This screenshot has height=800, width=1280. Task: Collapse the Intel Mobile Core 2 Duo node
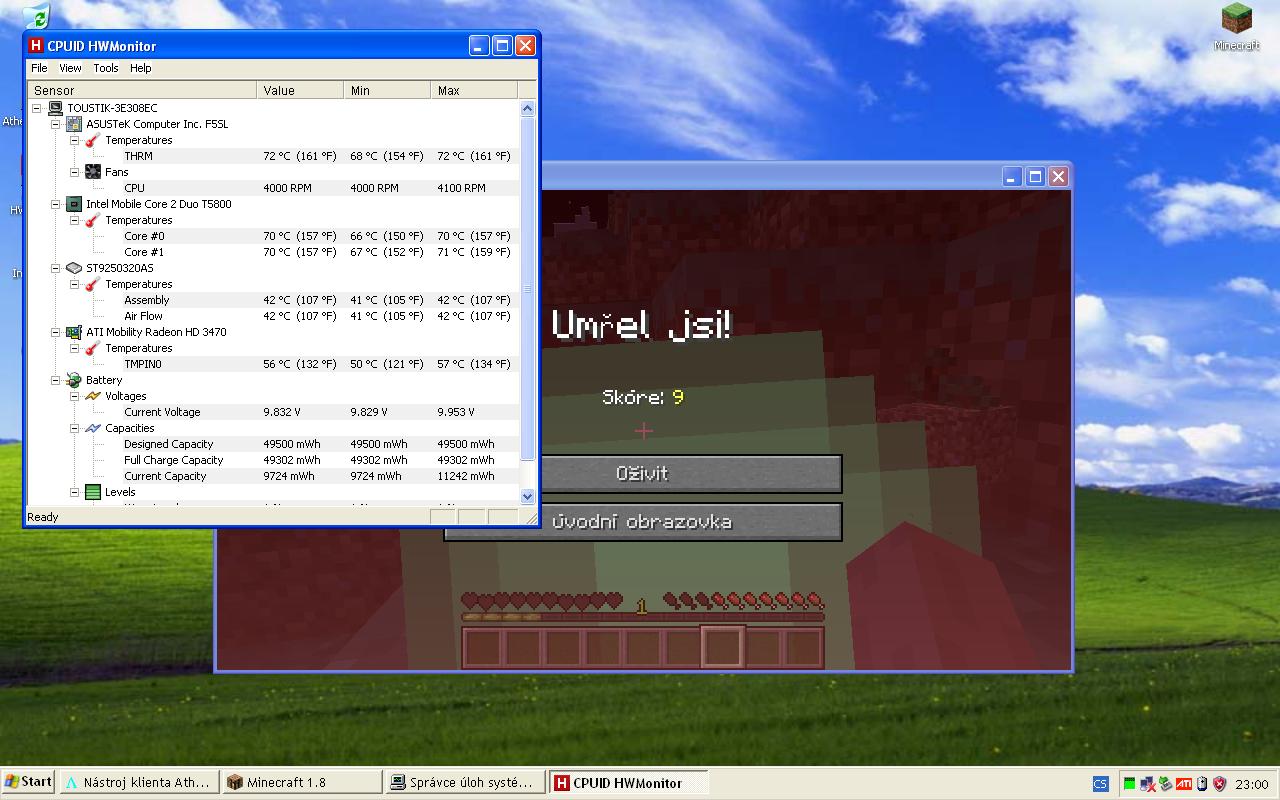[x=56, y=204]
